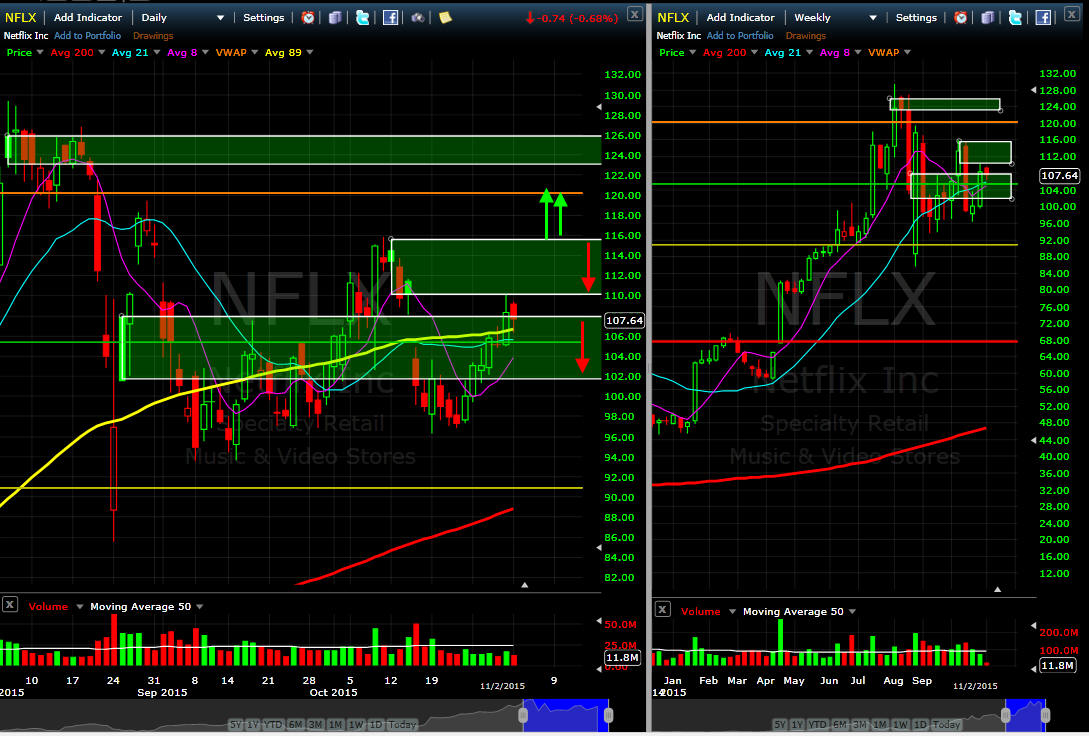
Task: Close the Daily chart's volume panel
Action: 9,605
